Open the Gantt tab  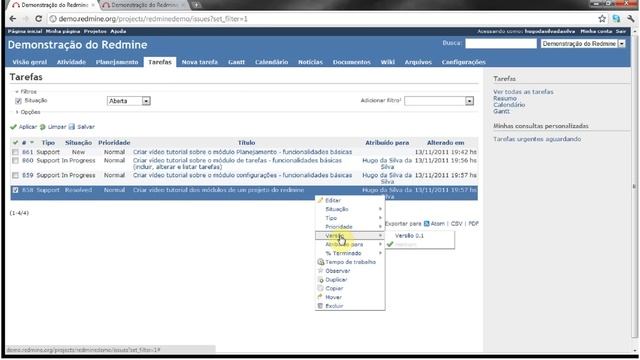coord(236,62)
